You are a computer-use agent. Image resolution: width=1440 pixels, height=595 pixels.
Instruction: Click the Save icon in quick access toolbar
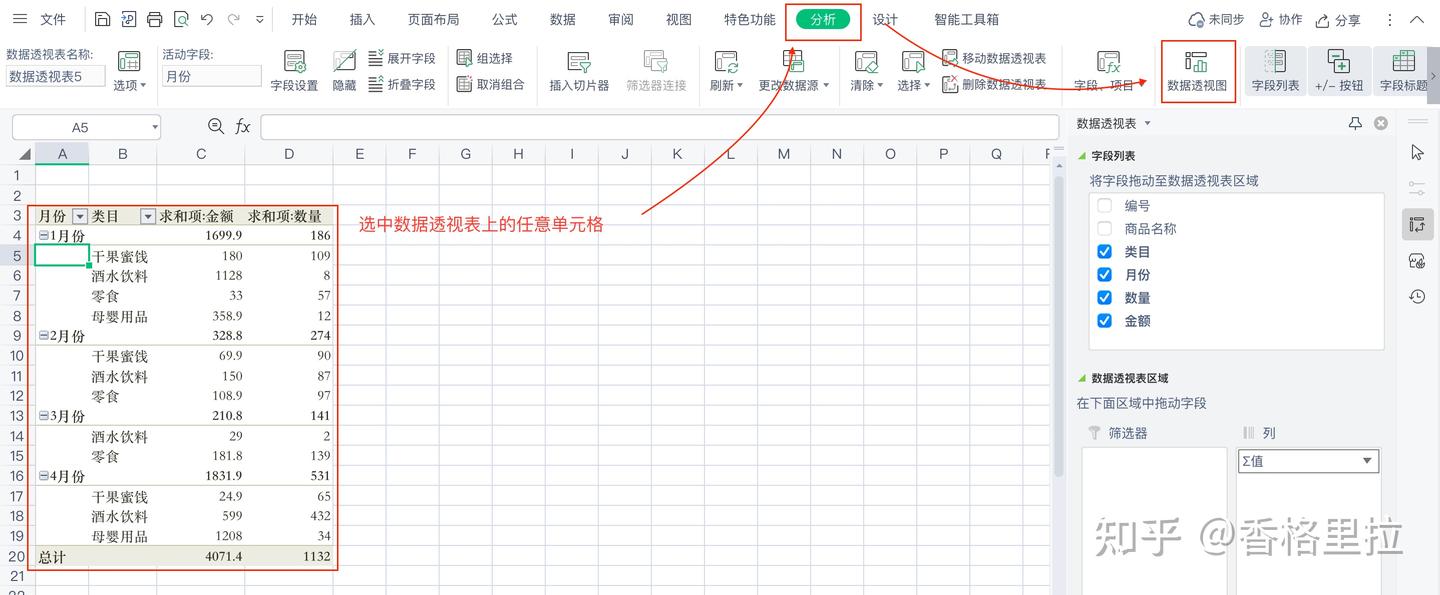[102, 19]
